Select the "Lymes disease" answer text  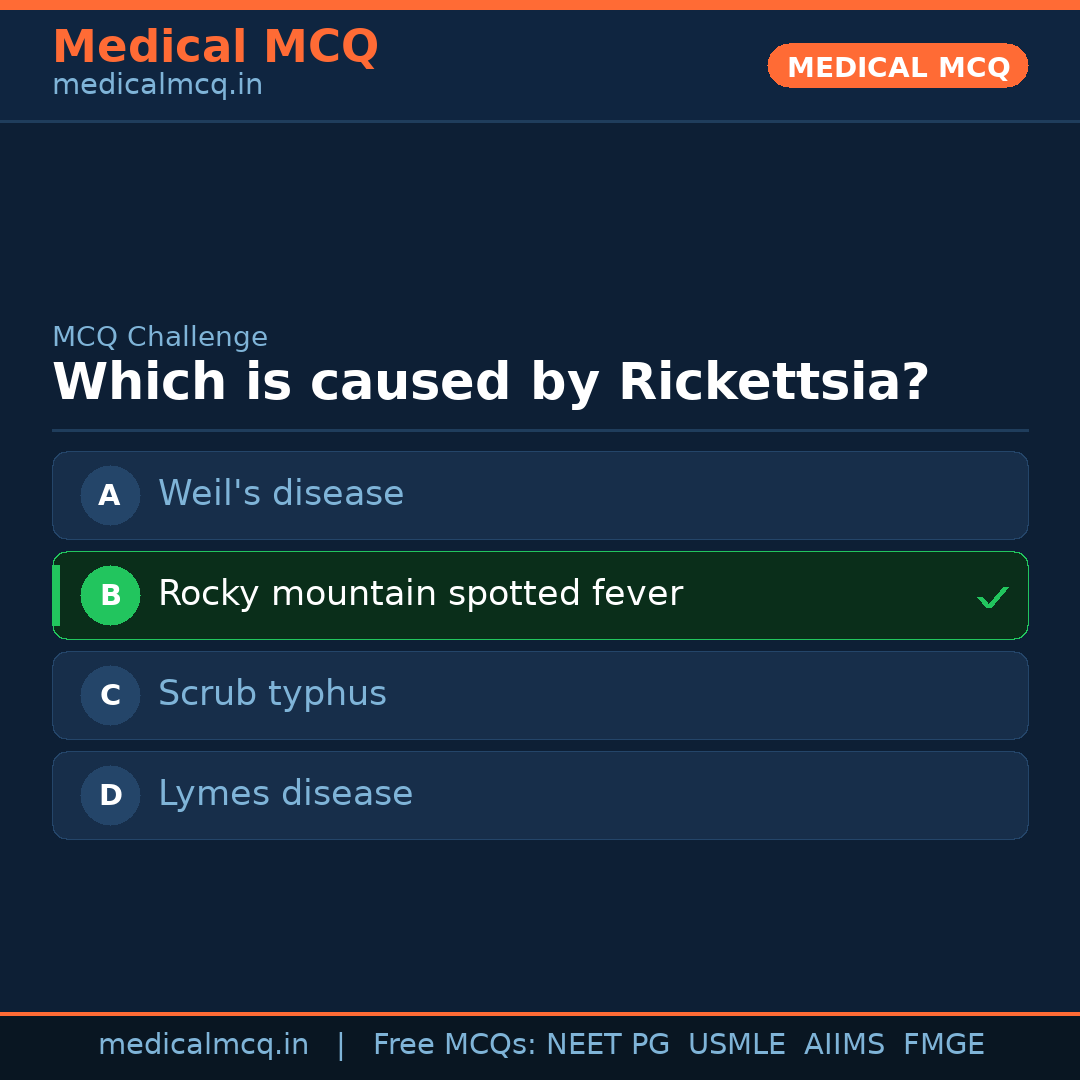pos(285,794)
